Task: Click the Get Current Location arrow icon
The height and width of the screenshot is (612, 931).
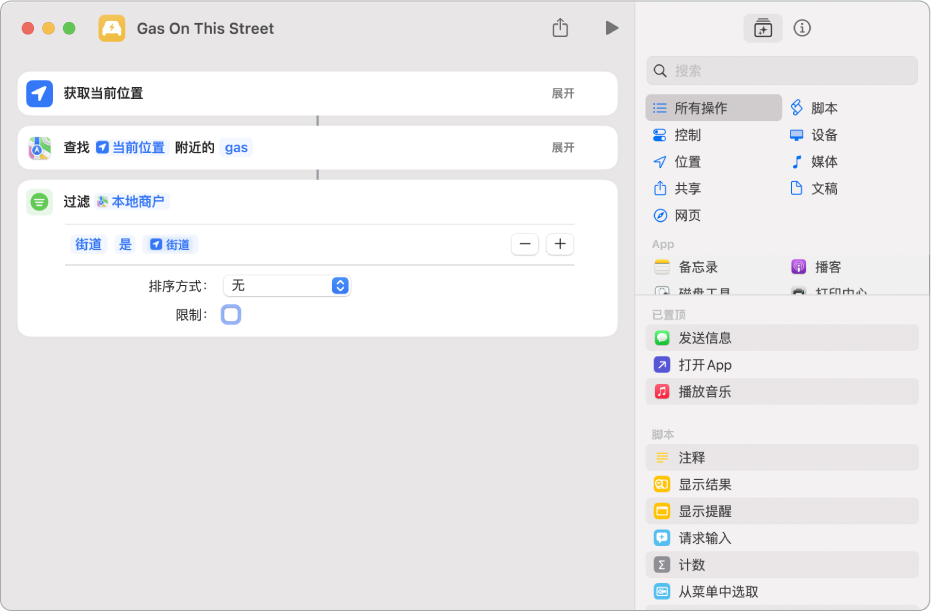Action: coord(39,93)
